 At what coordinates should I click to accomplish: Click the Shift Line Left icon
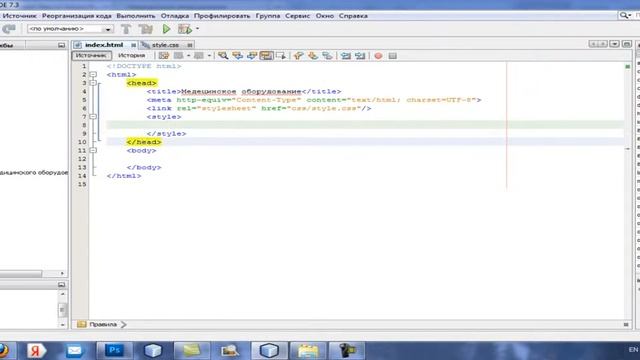[x=346, y=56]
